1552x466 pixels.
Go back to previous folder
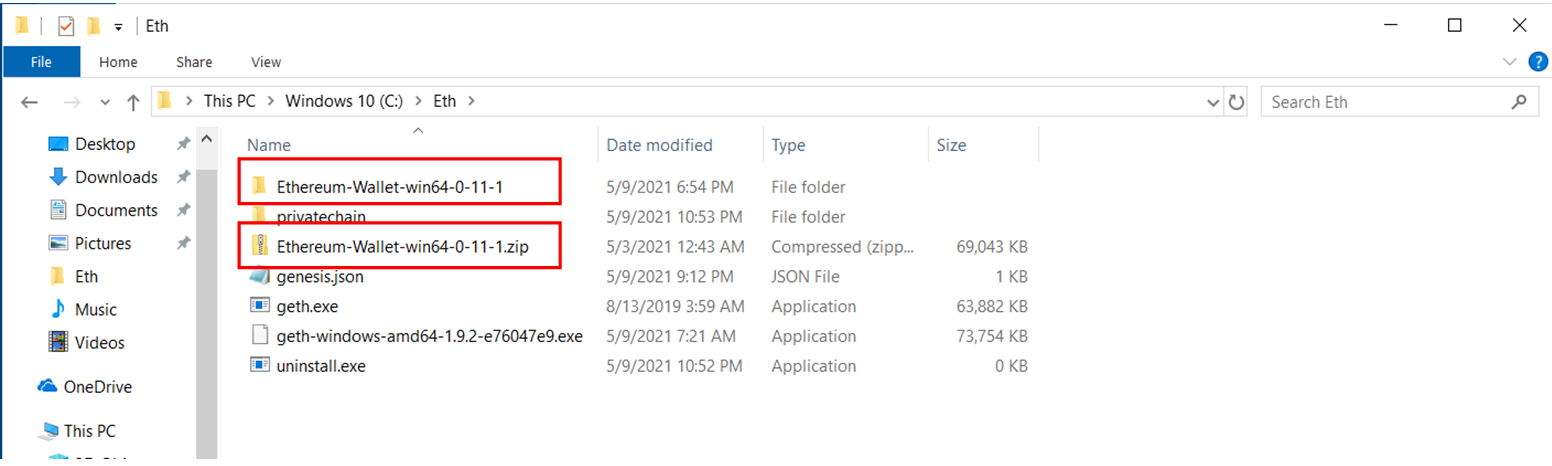[x=29, y=102]
